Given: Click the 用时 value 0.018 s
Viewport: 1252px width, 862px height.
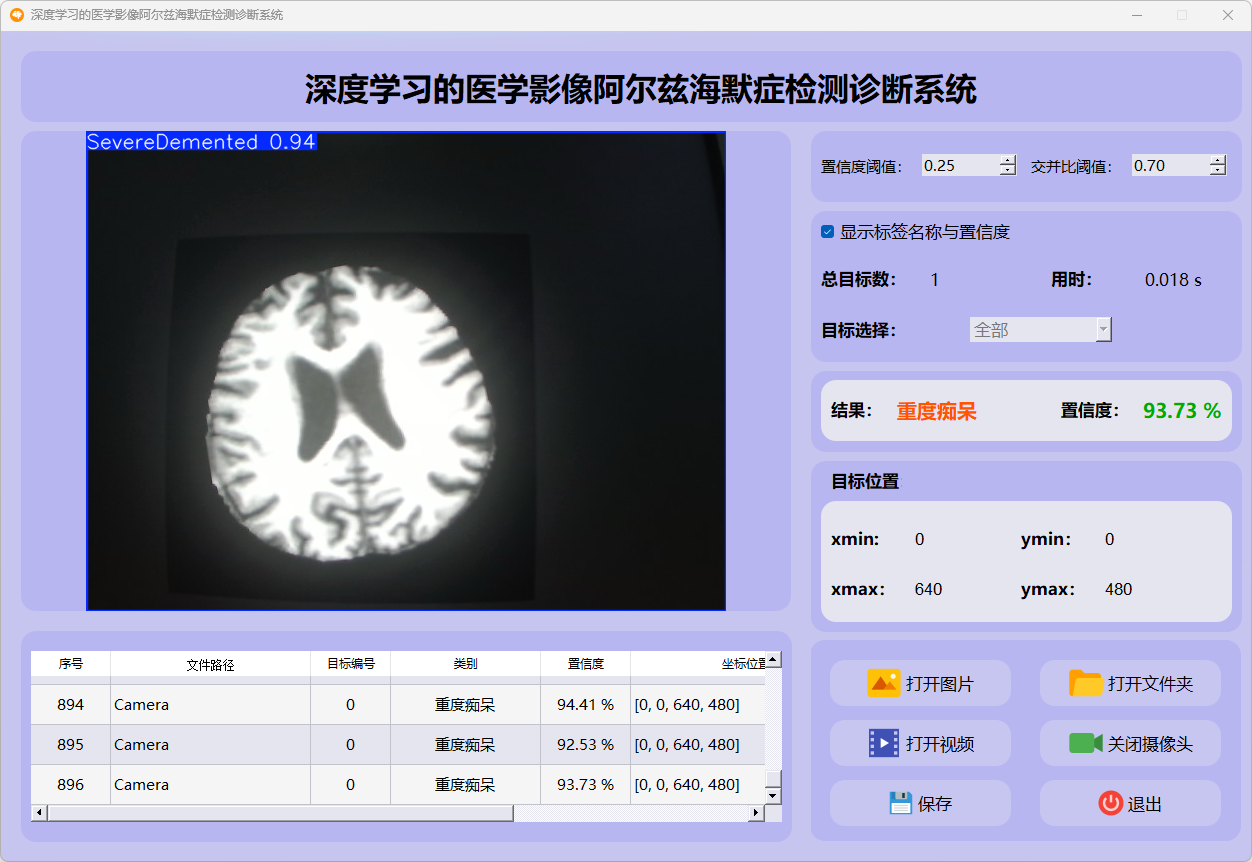Looking at the screenshot, I should point(1173,280).
